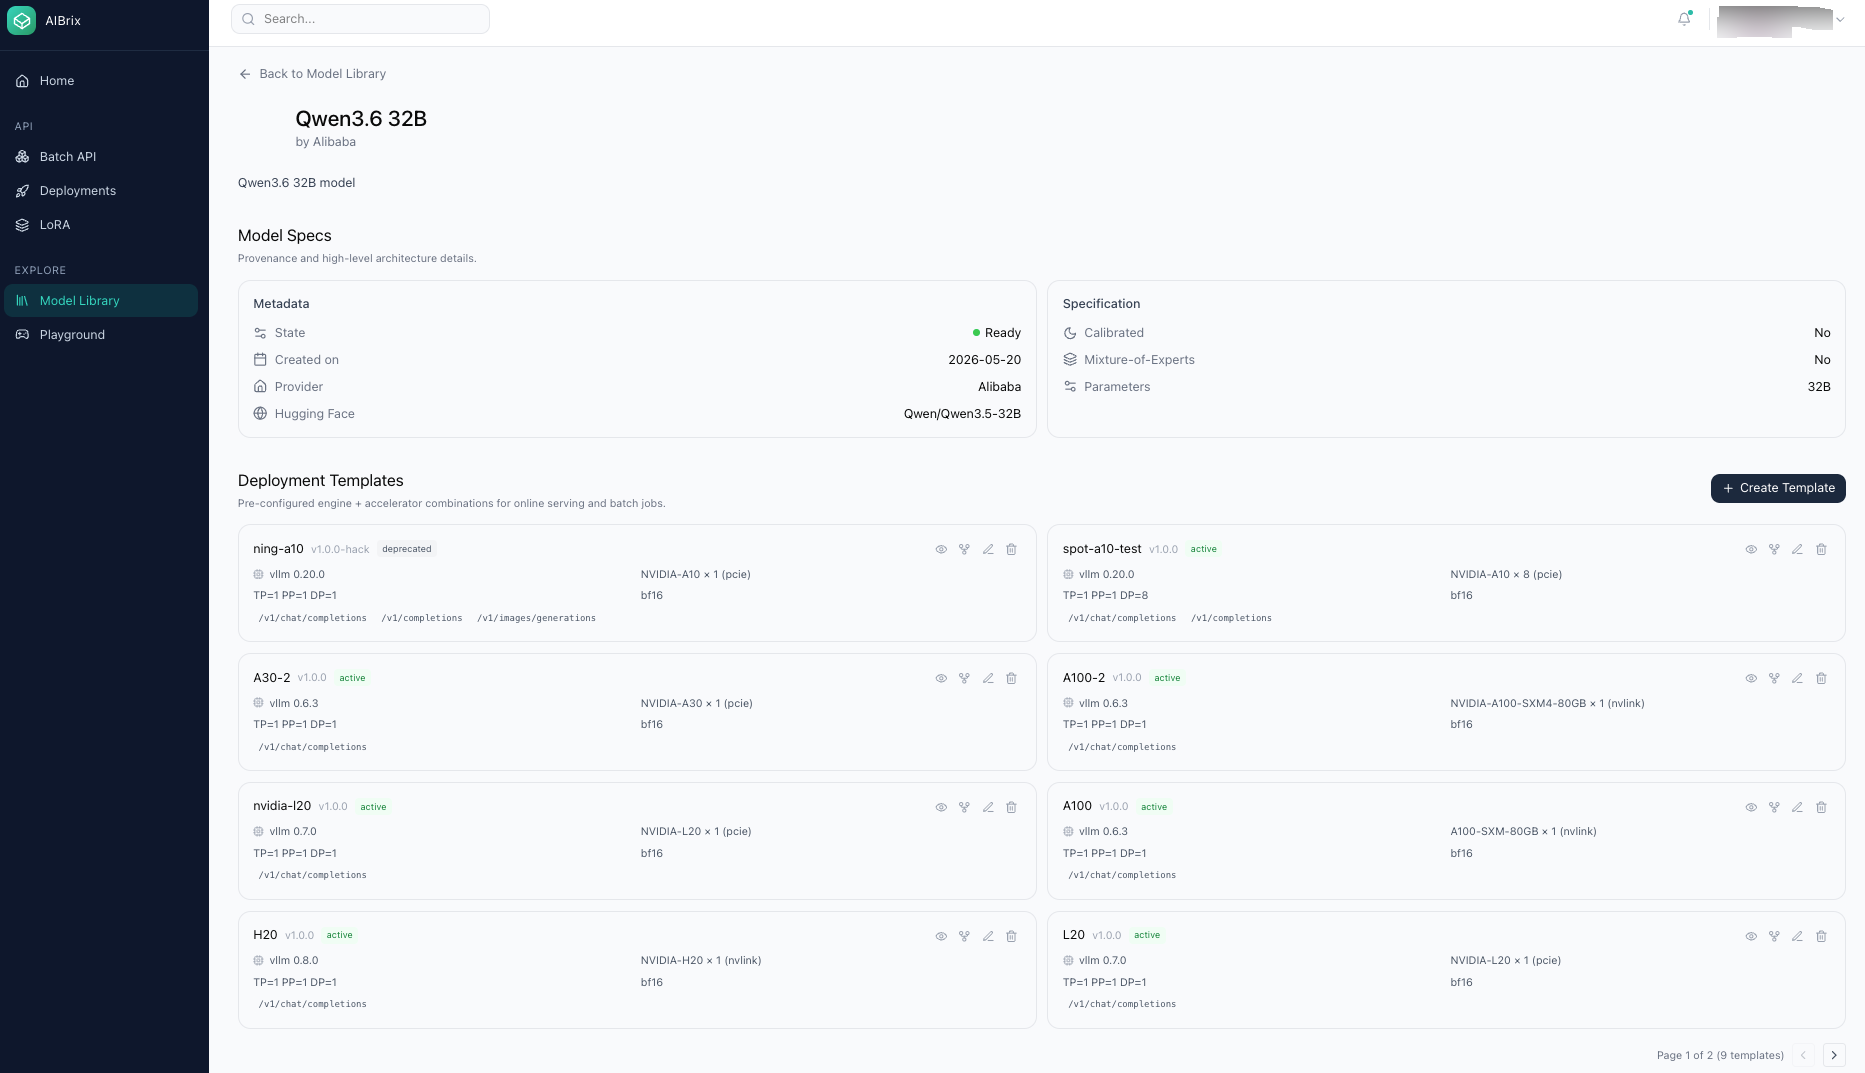The height and width of the screenshot is (1073, 1865).
Task: View the H20 template eye icon
Action: pos(941,936)
